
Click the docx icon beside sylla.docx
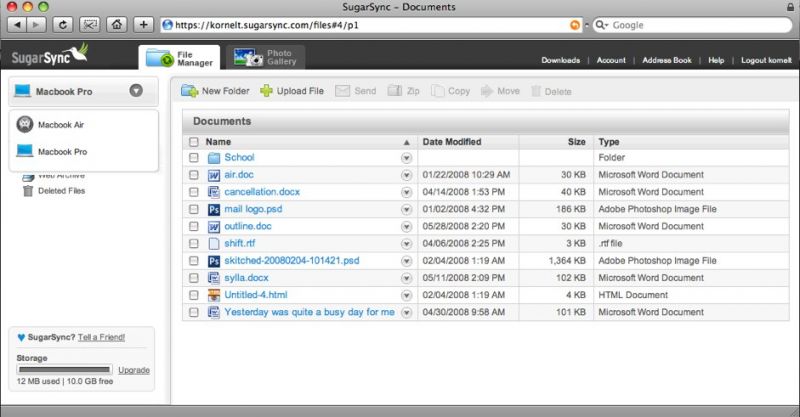tap(214, 278)
